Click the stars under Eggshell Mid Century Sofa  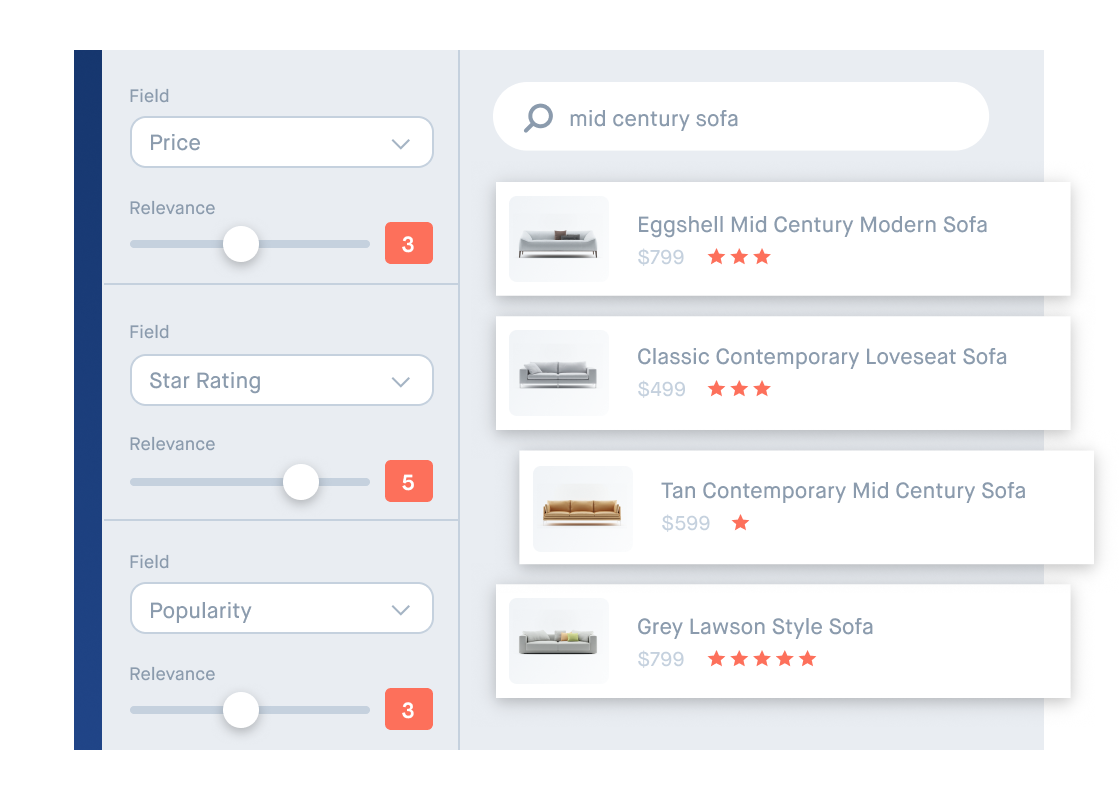tap(739, 257)
